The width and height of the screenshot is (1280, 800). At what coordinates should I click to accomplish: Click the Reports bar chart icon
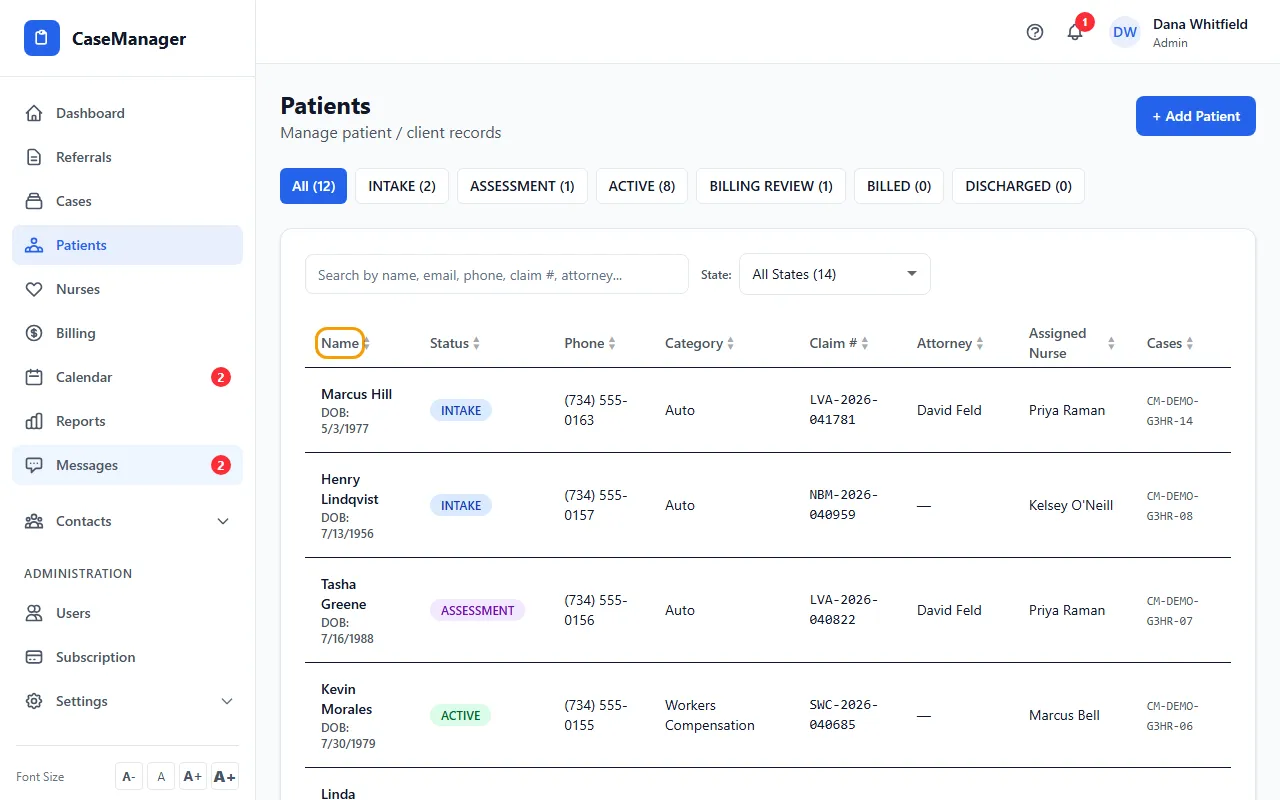[34, 421]
